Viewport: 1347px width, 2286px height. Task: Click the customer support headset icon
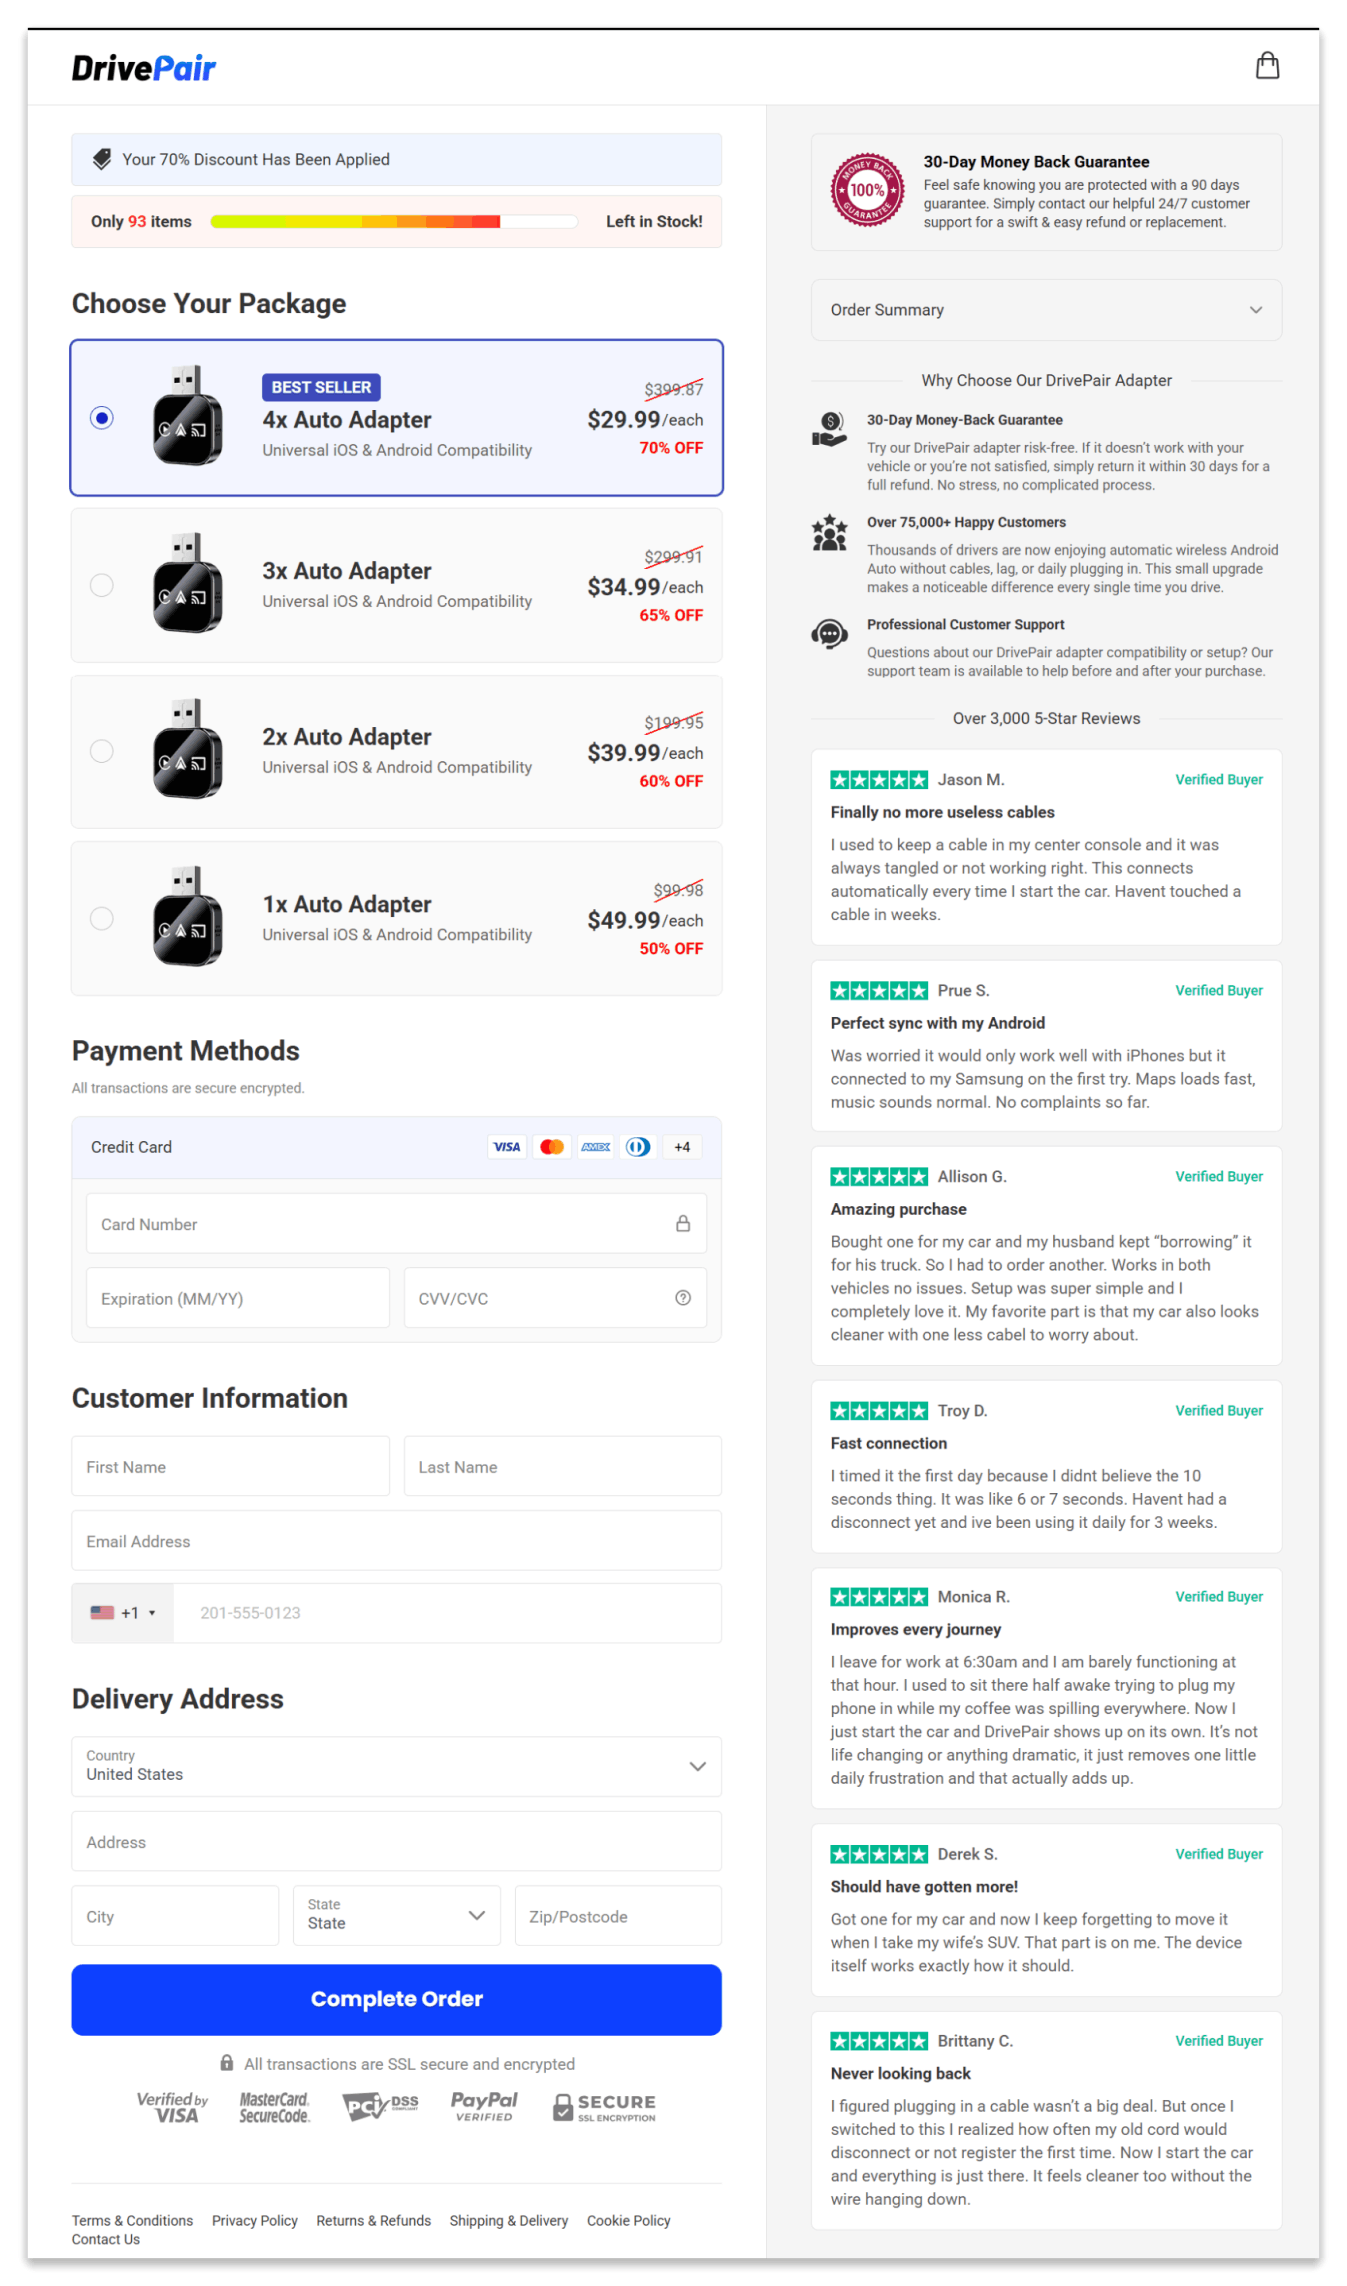pos(829,634)
